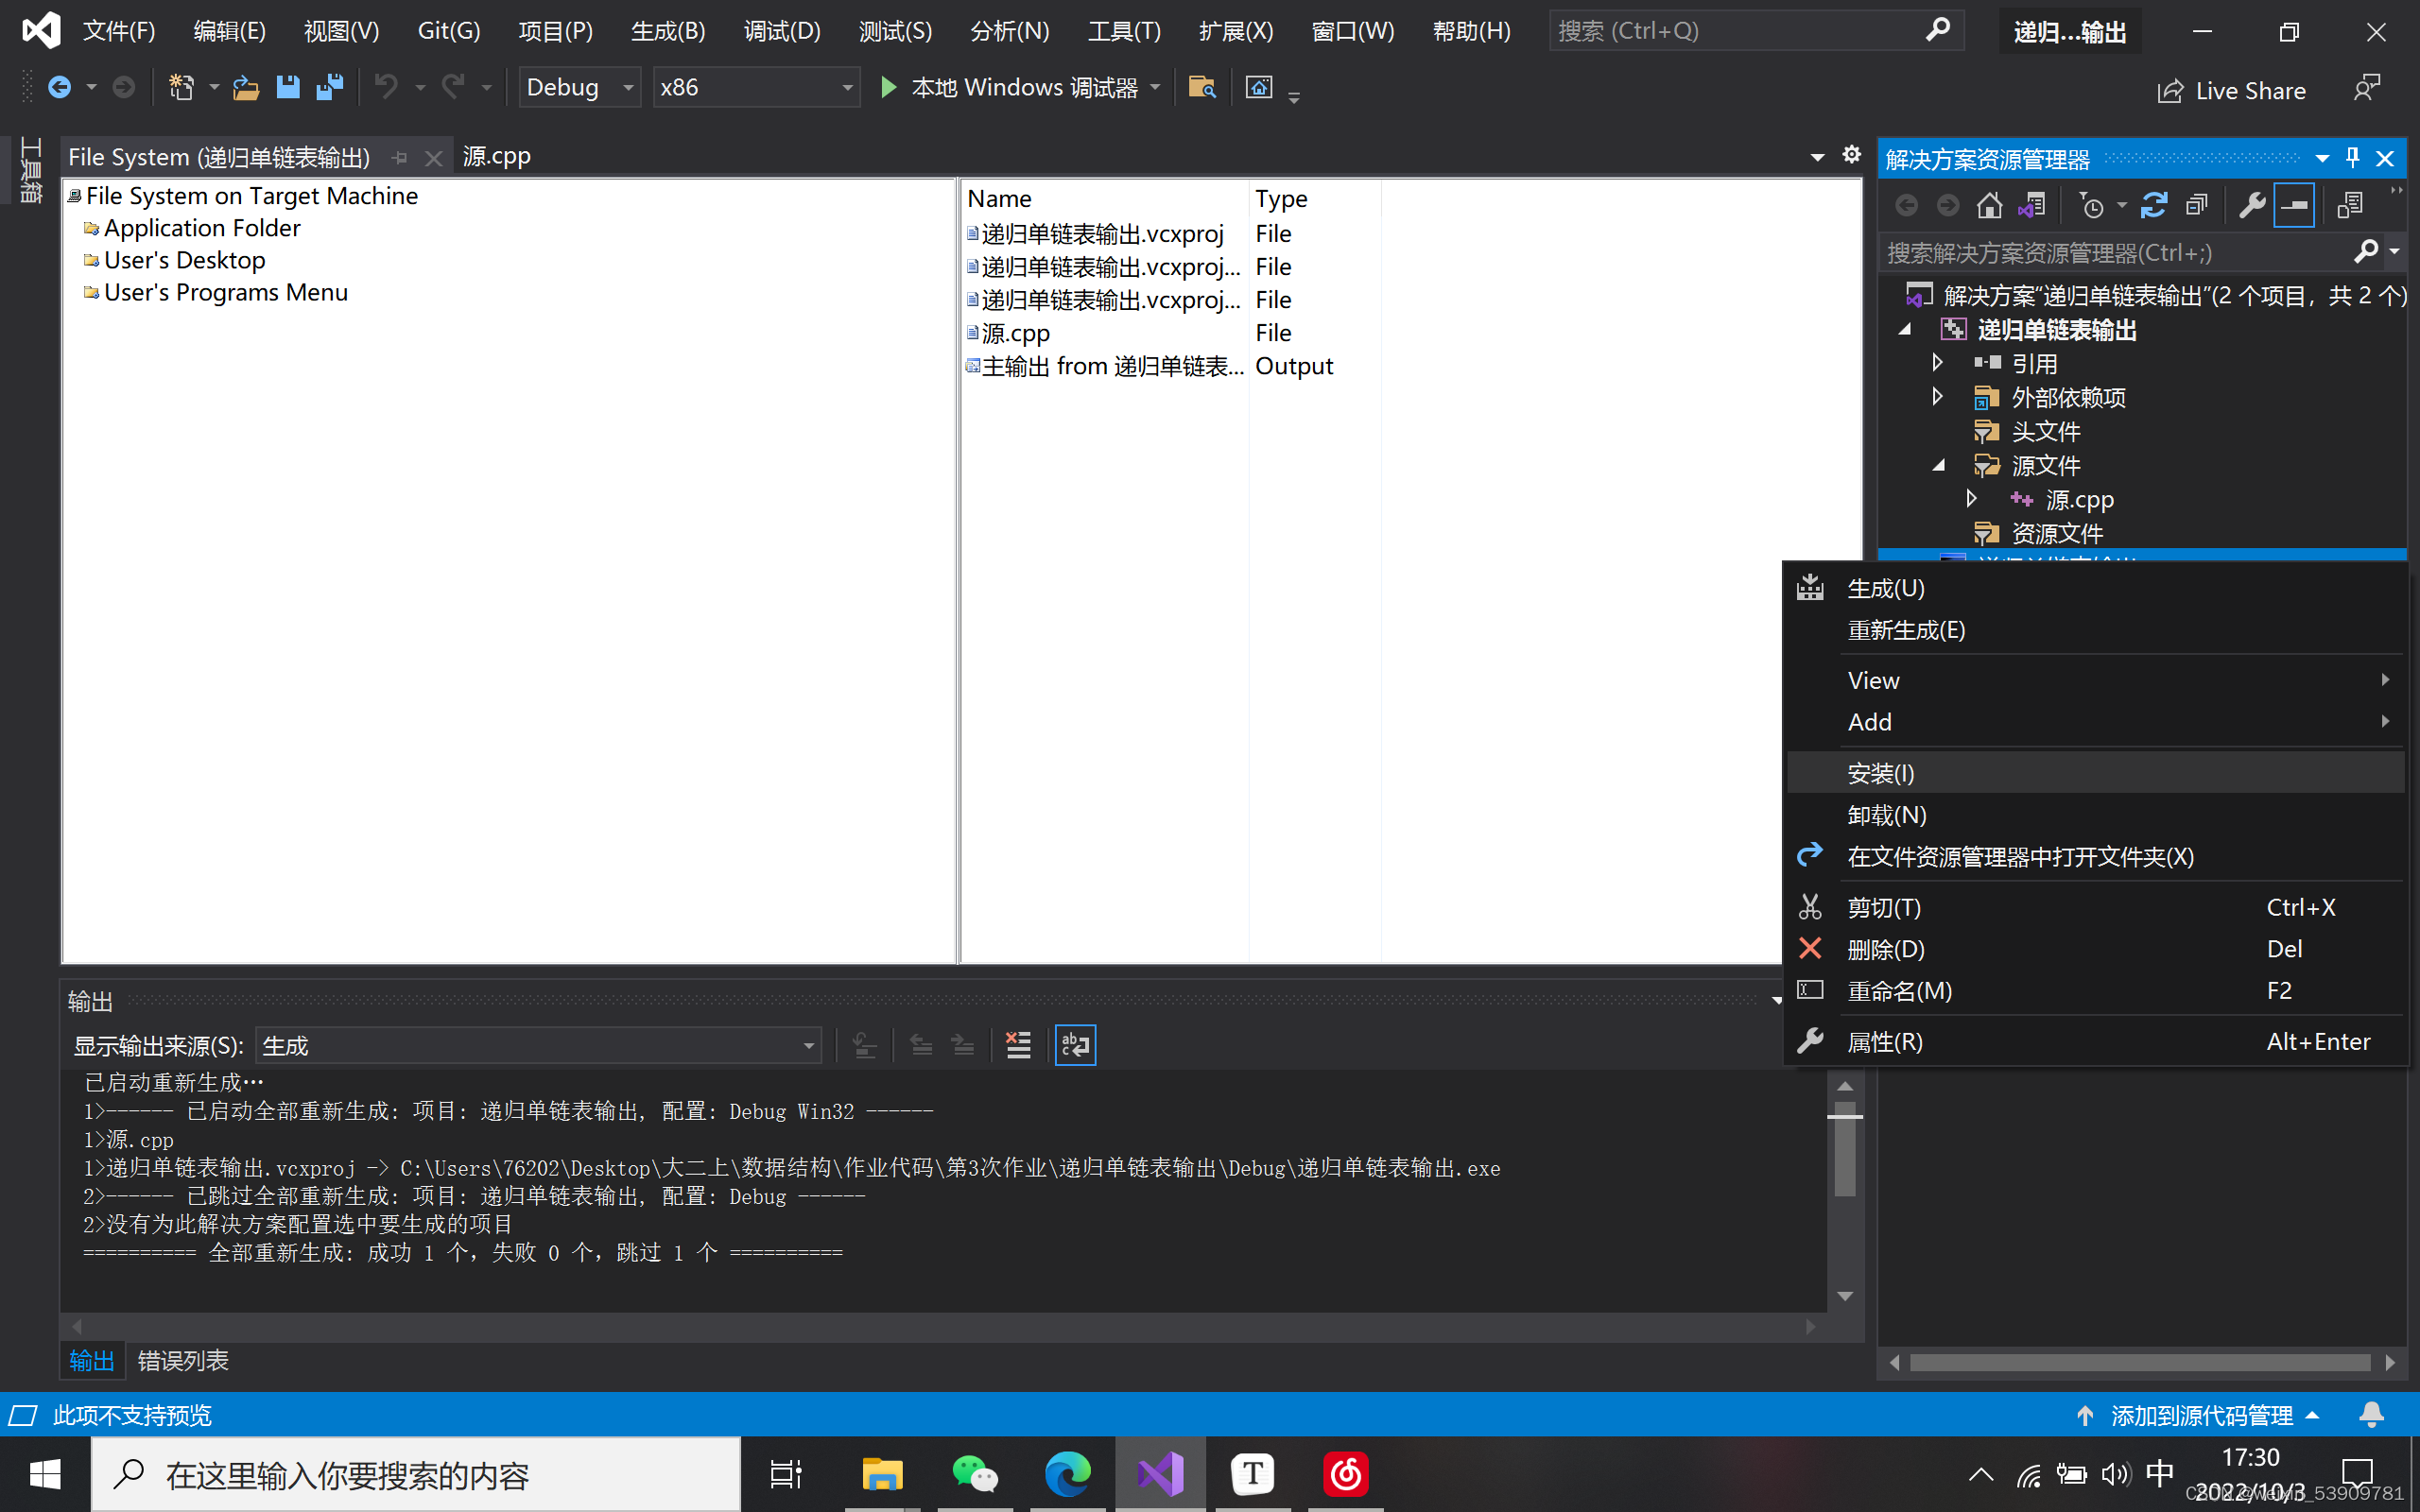2420x1512 pixels.
Task: Switch to the 源.cpp editor tab
Action: coord(497,157)
